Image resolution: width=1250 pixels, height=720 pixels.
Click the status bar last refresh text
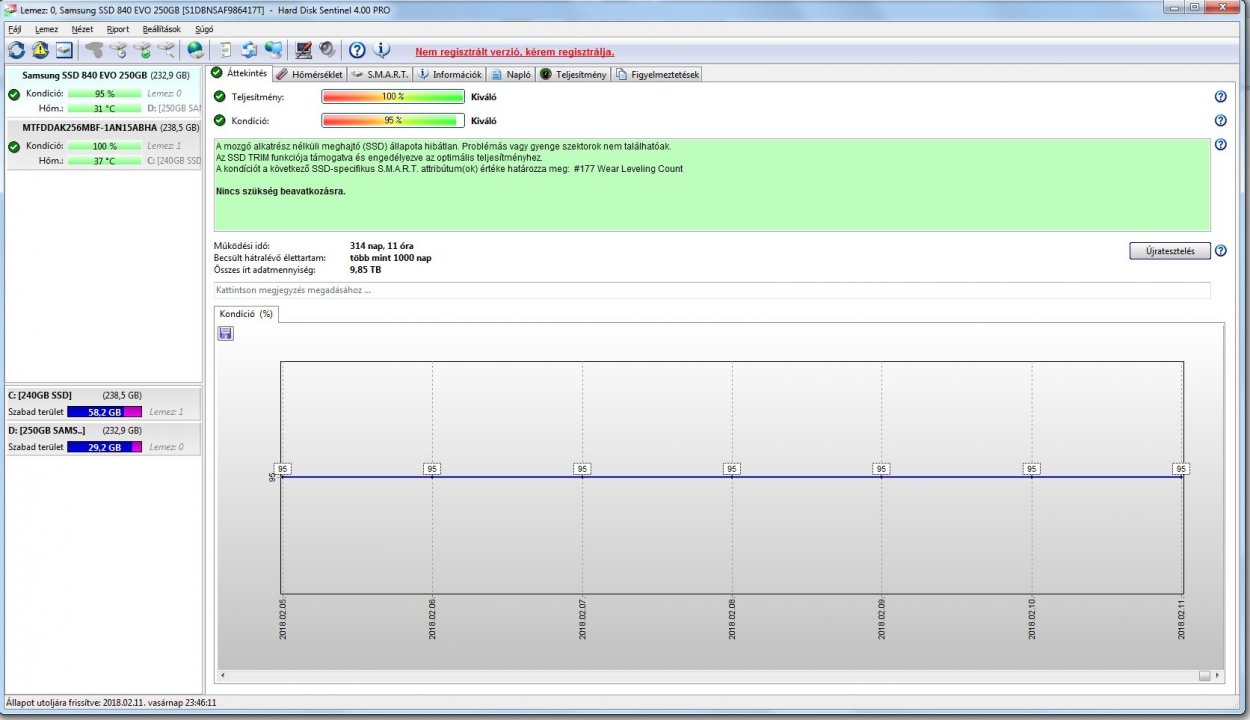point(112,703)
